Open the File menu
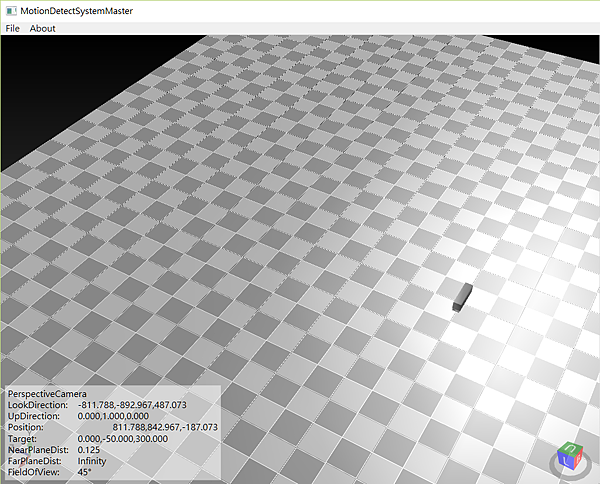600x484 pixels. pyautogui.click(x=12, y=29)
